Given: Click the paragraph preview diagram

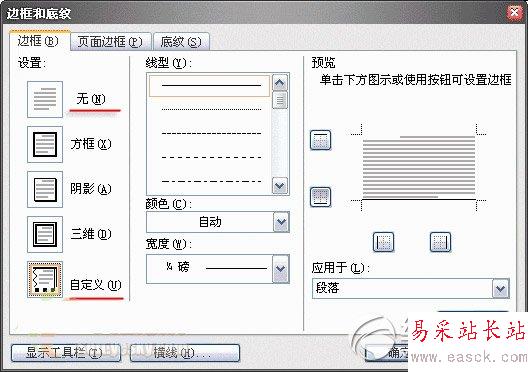Looking at the screenshot, I should point(419,167).
